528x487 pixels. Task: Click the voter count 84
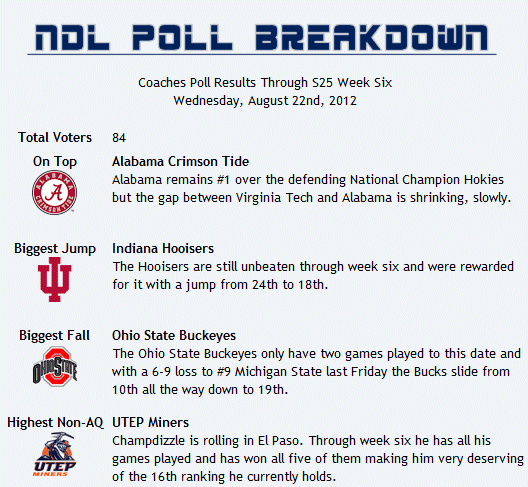tap(119, 138)
